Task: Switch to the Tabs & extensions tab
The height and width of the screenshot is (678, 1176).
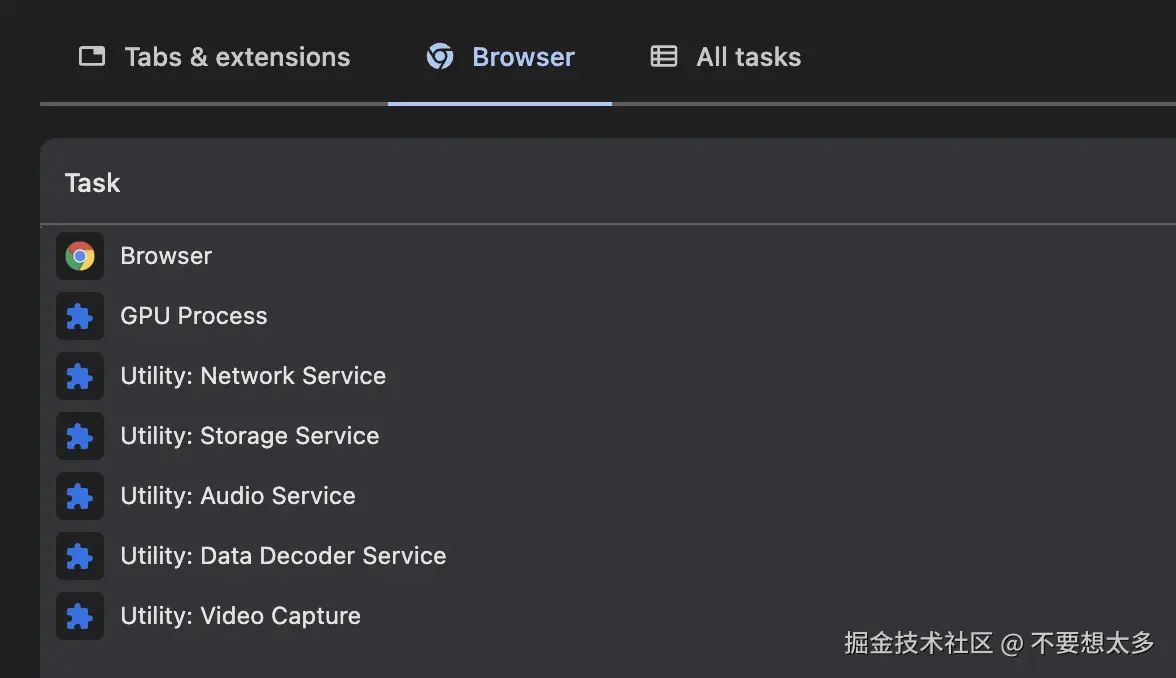Action: coord(237,57)
